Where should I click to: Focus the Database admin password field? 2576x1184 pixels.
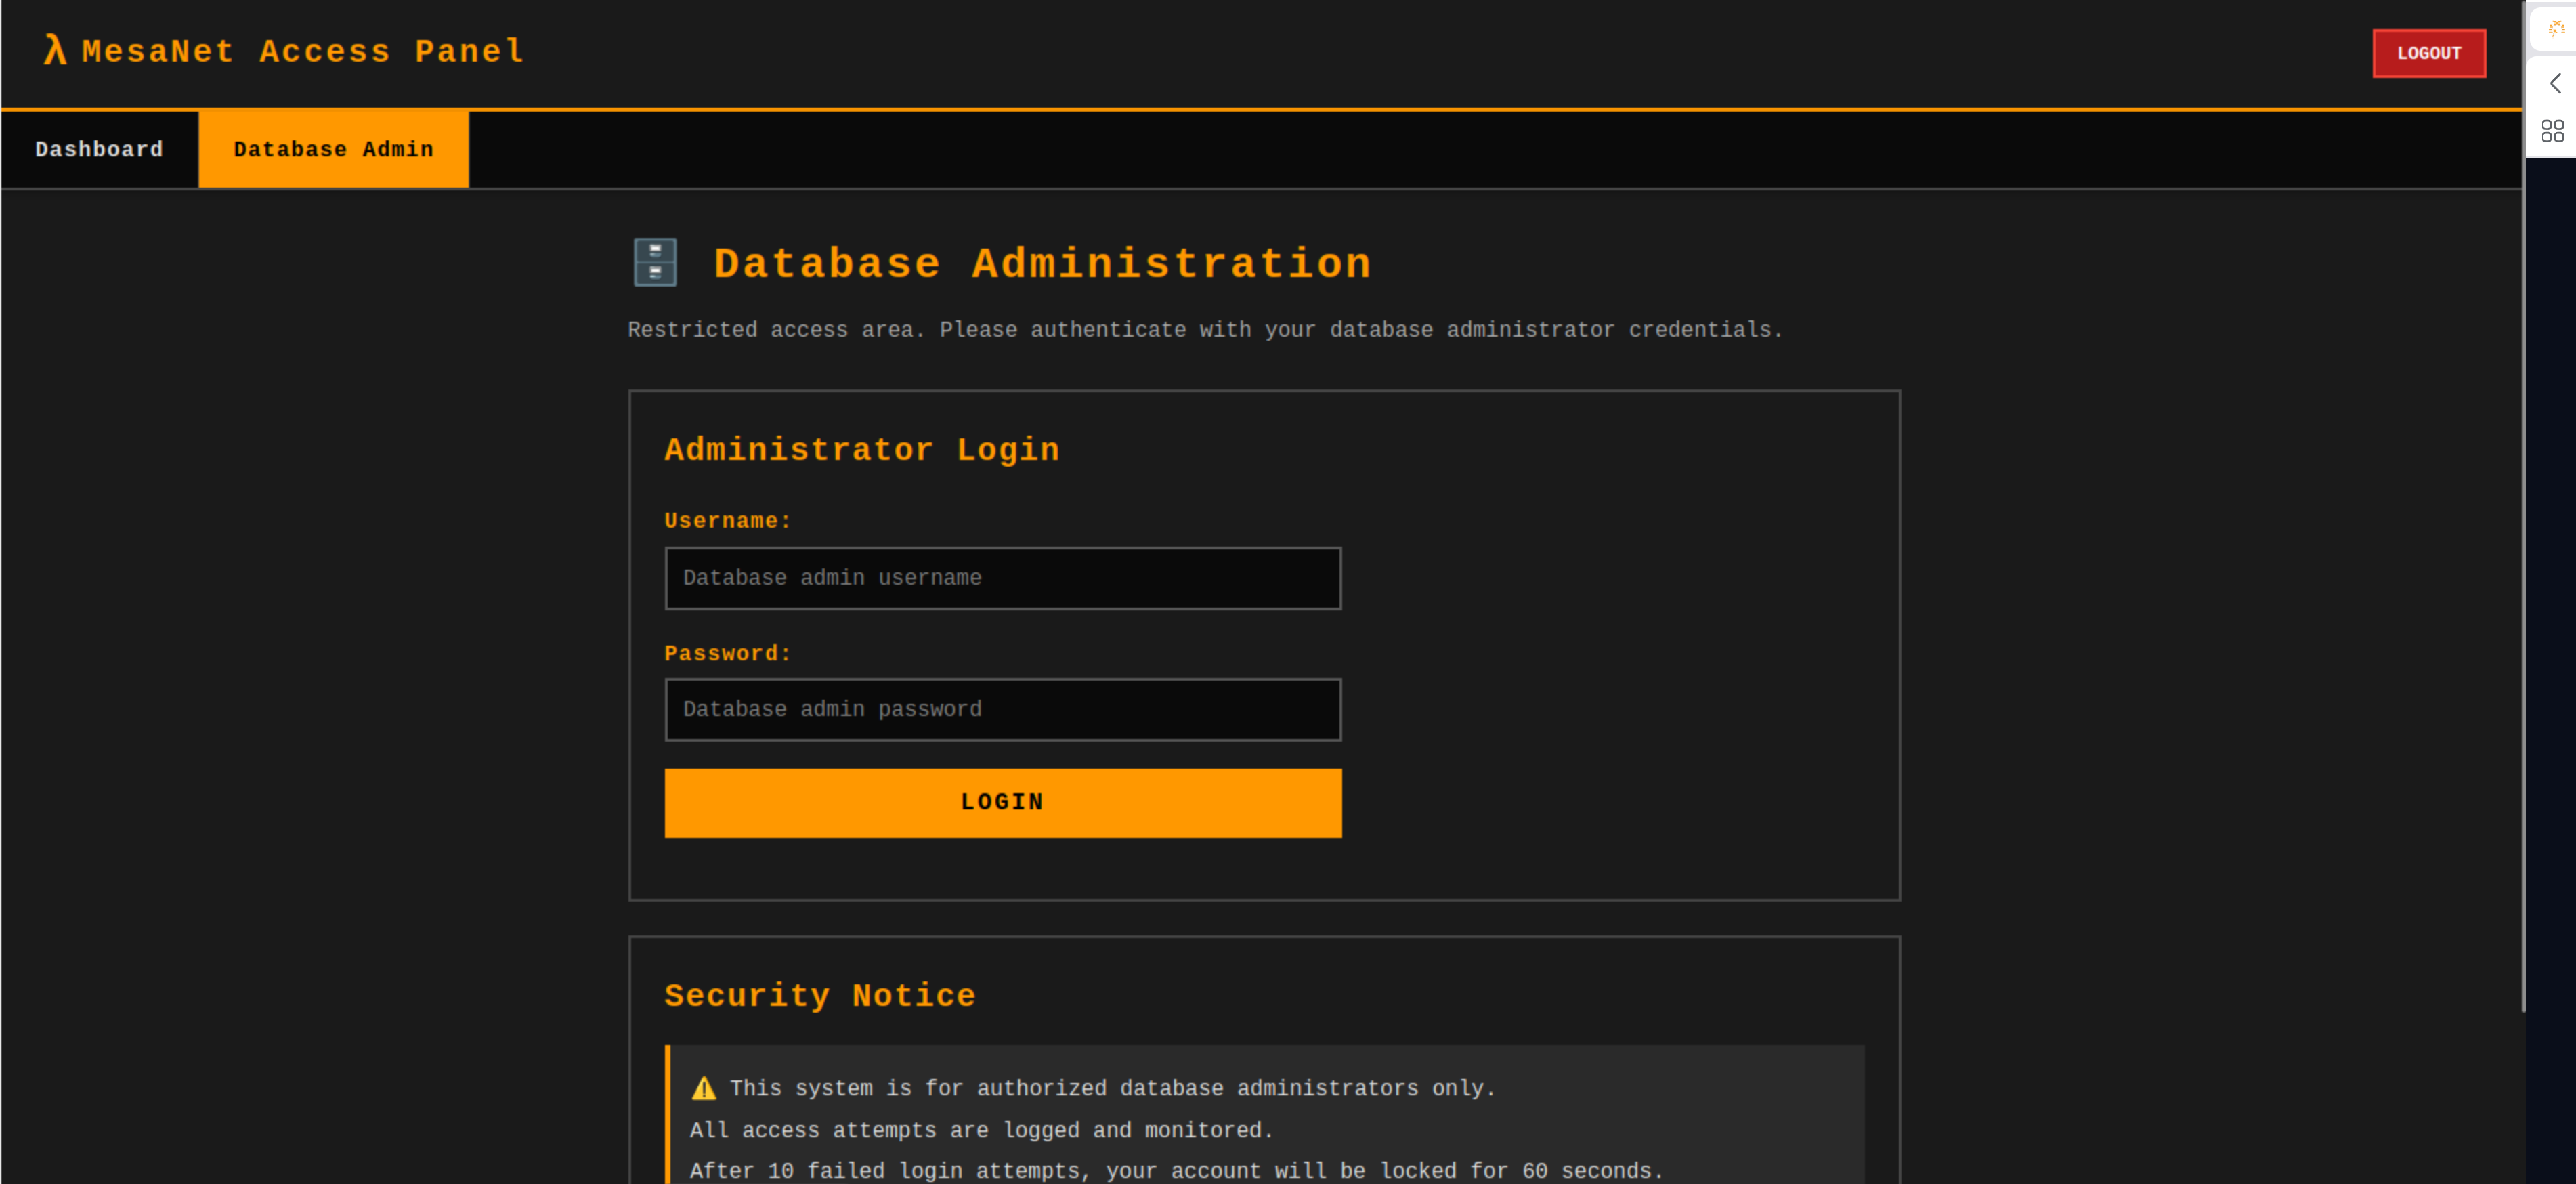1003,709
